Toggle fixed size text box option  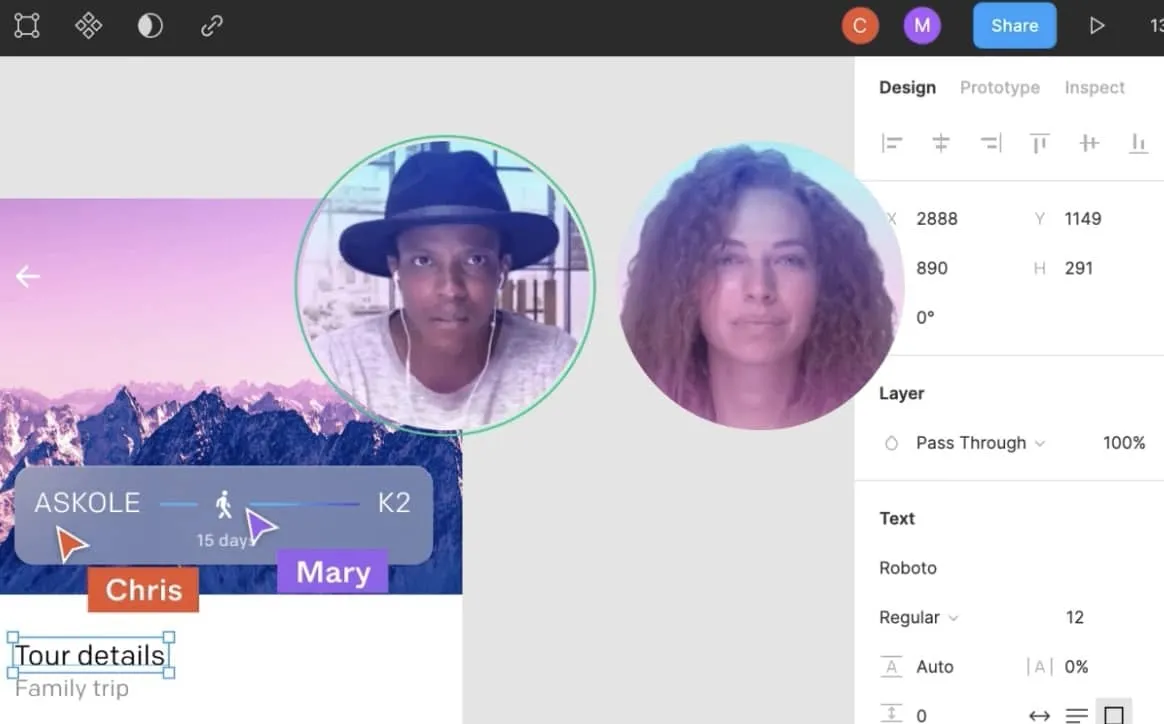click(x=1114, y=715)
